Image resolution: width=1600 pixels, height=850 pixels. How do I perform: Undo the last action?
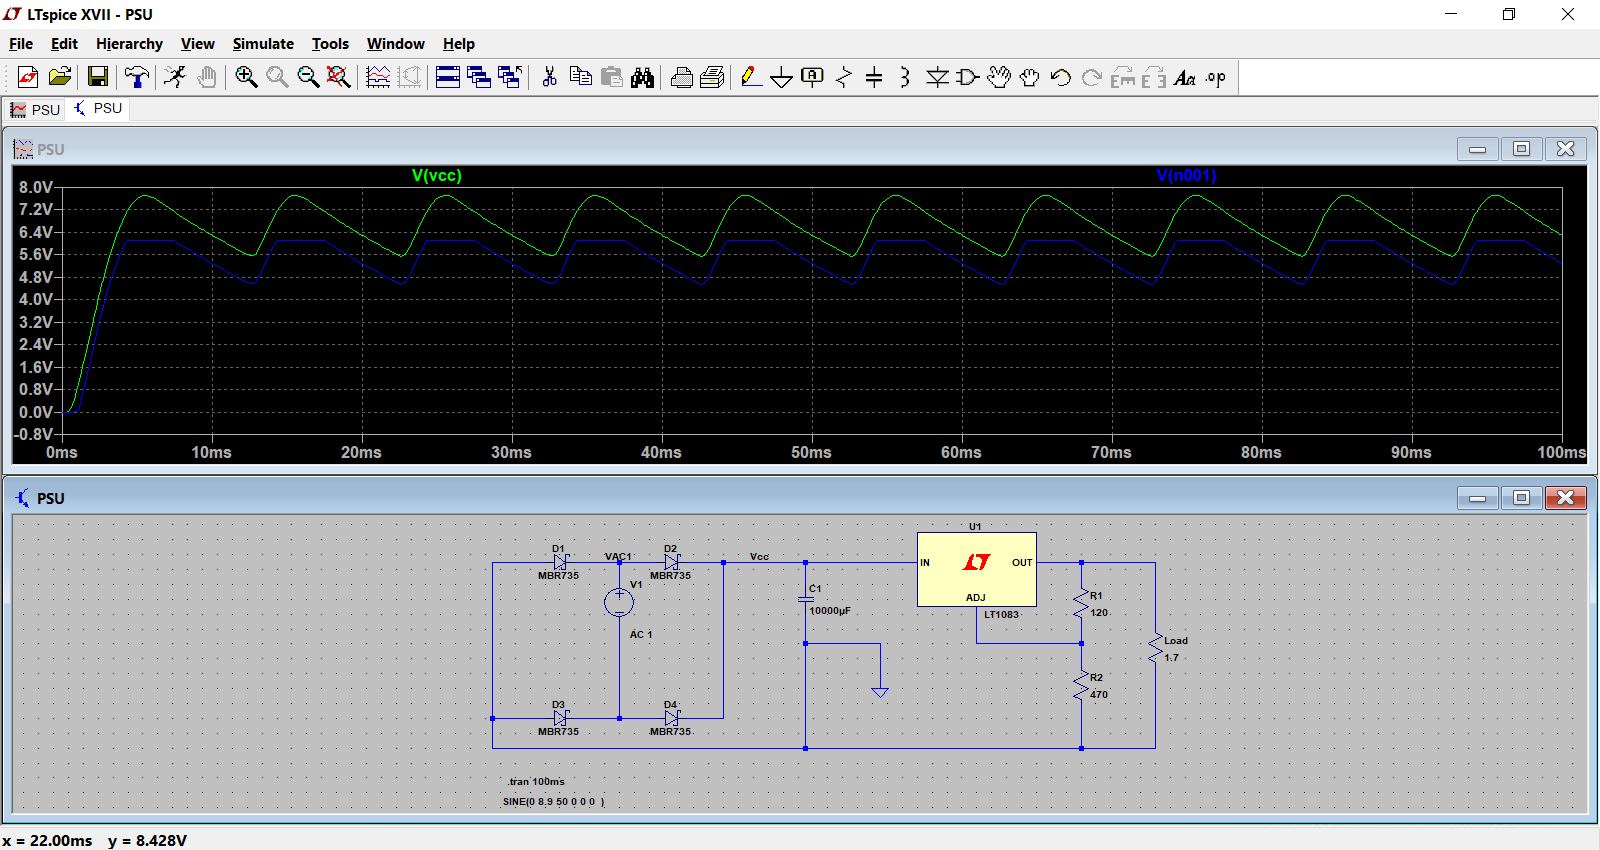1061,77
